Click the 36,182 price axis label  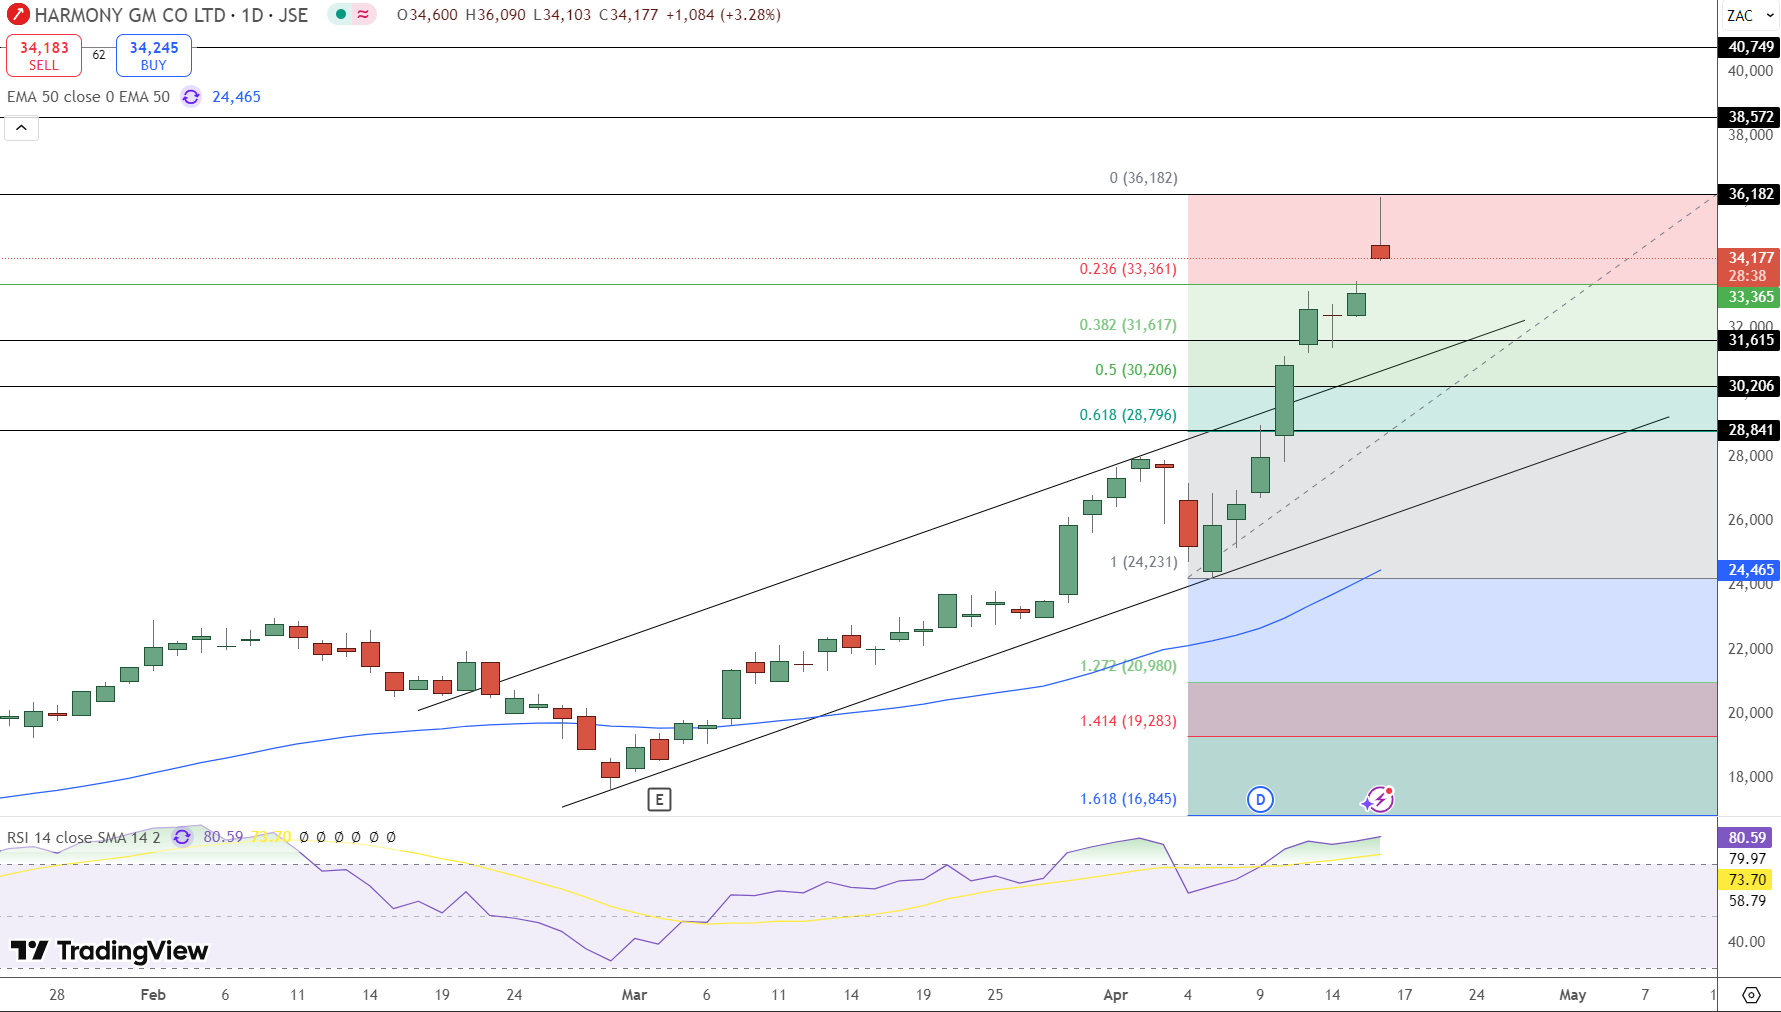click(x=1749, y=194)
